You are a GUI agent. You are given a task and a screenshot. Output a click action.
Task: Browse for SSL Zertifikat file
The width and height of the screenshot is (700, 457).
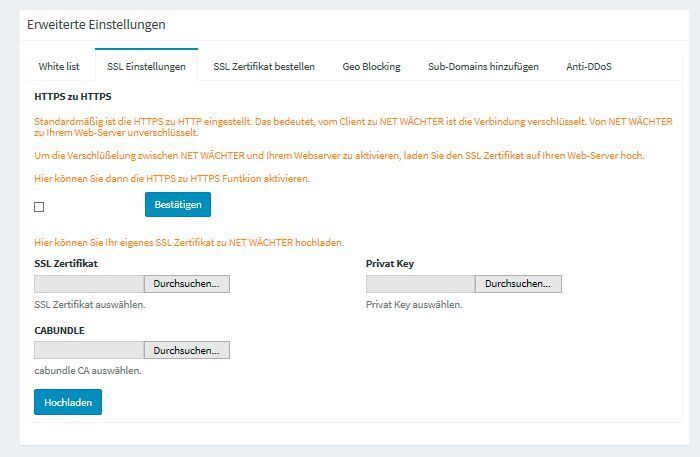click(x=187, y=284)
